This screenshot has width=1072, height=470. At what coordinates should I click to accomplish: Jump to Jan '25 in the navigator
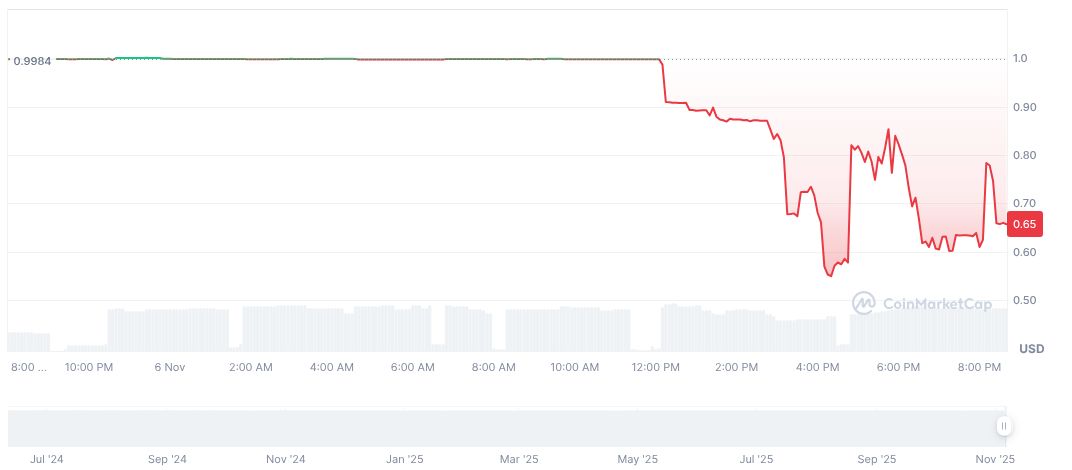[405, 459]
